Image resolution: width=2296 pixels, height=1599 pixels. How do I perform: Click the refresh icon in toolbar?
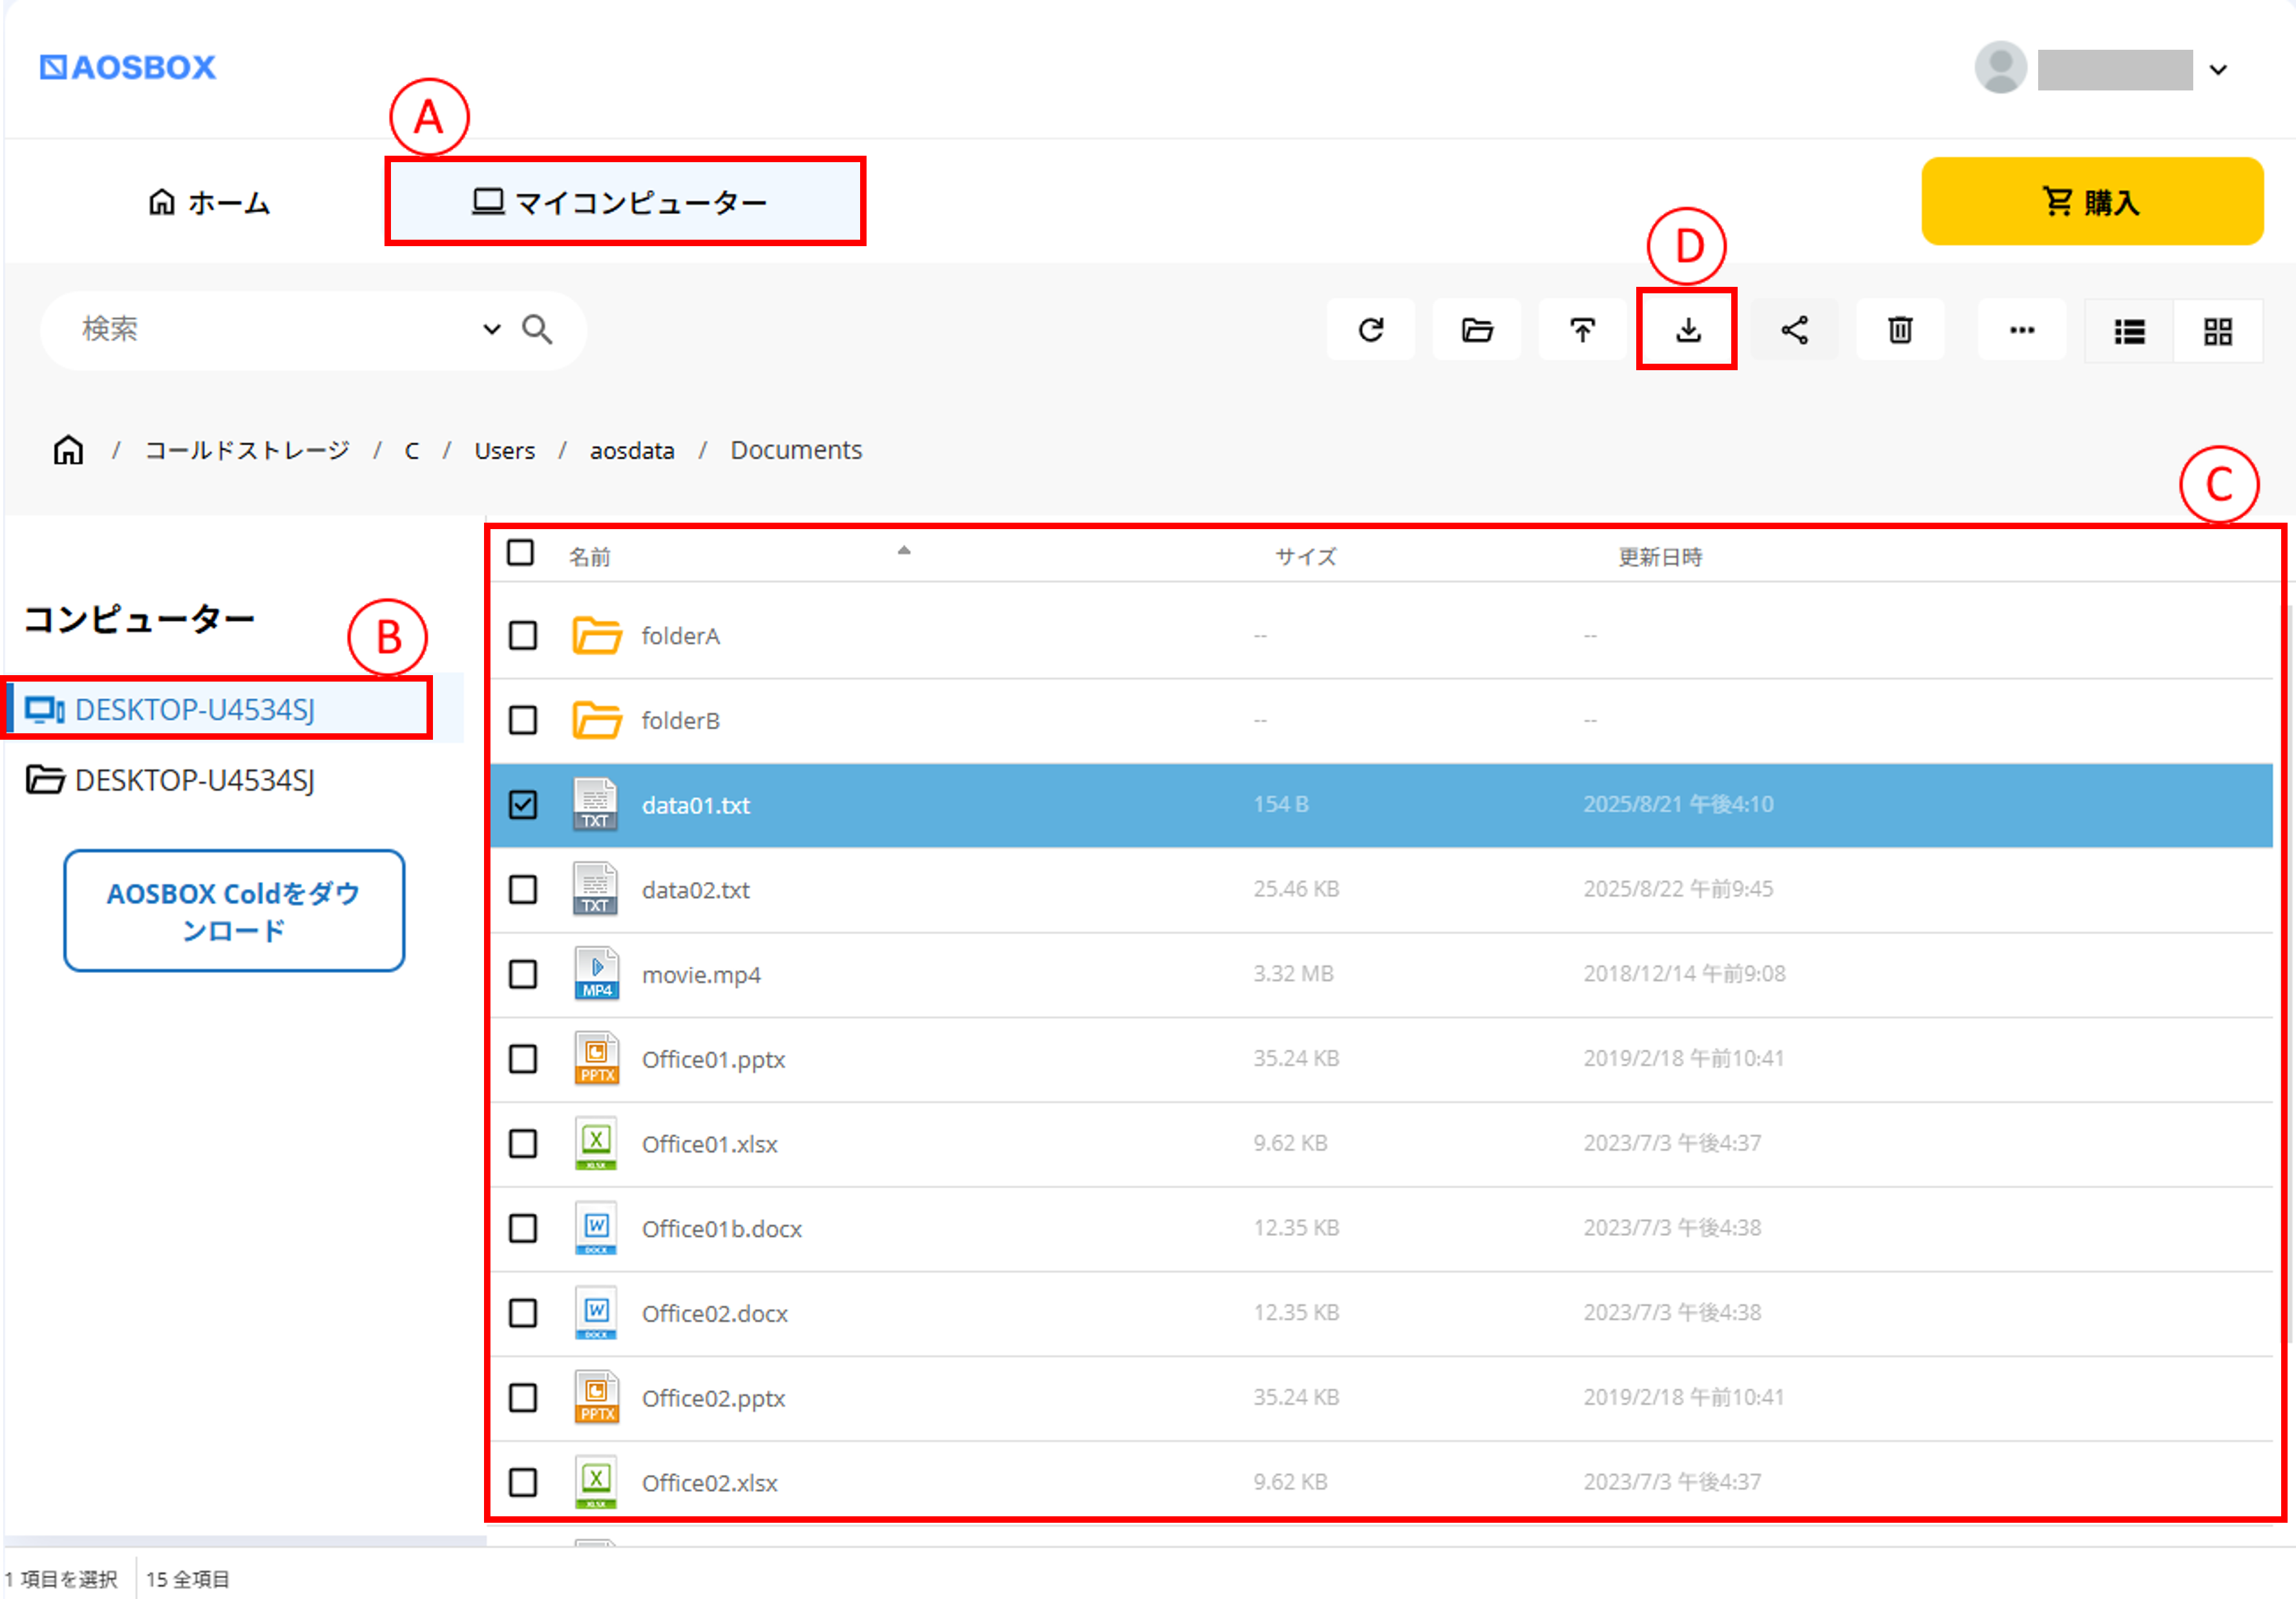[1370, 330]
